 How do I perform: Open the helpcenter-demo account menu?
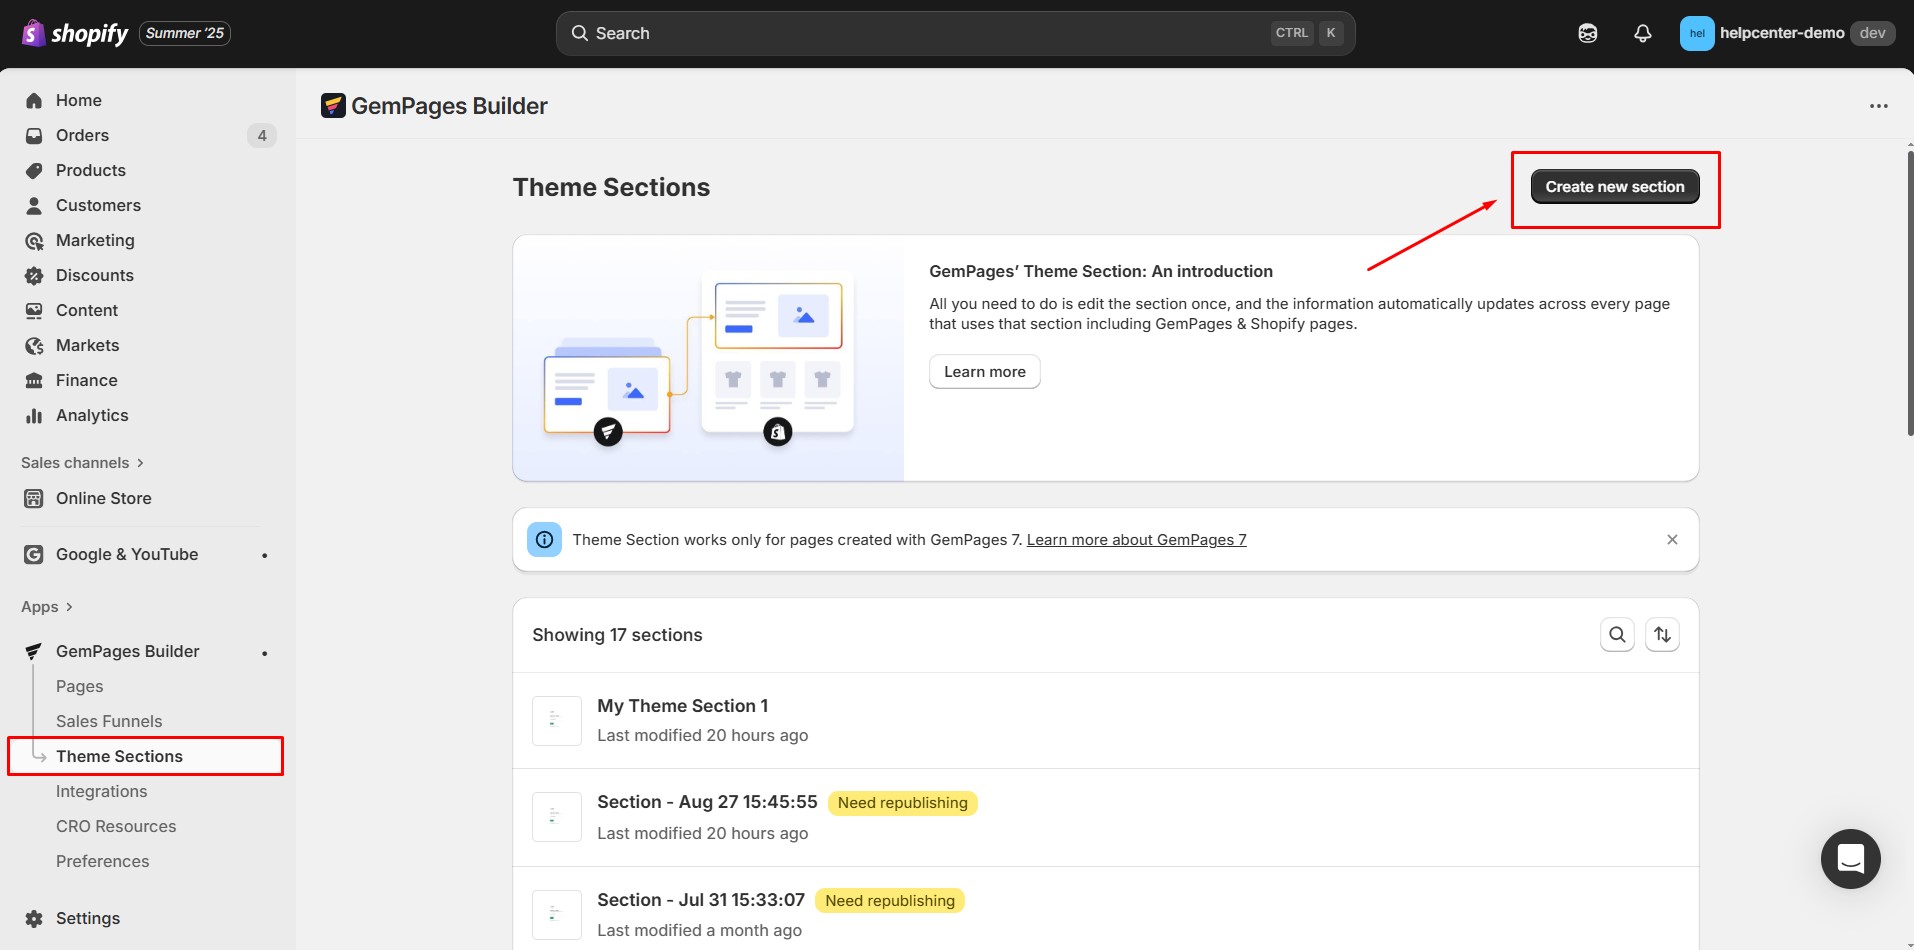click(1783, 32)
